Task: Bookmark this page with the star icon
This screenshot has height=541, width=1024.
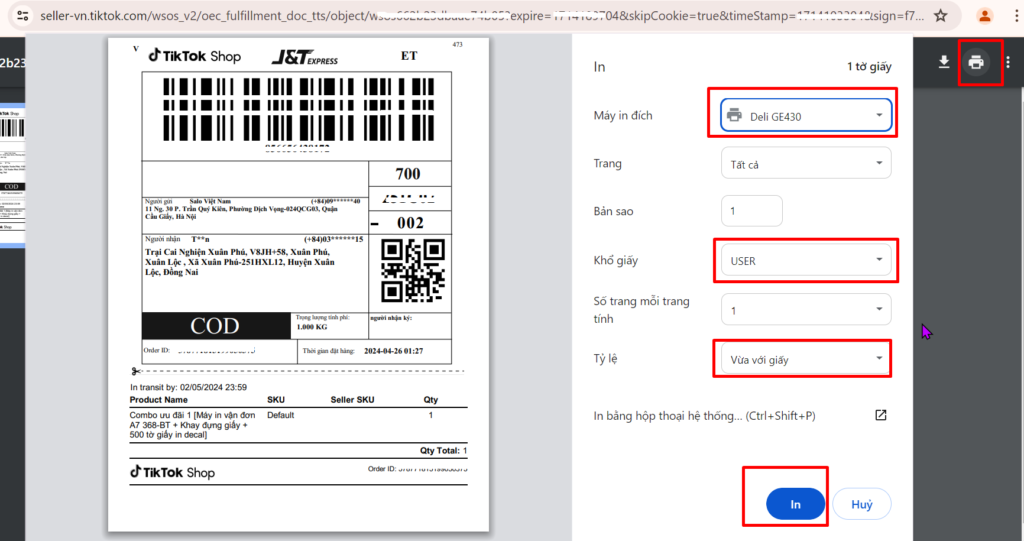Action: click(x=939, y=16)
